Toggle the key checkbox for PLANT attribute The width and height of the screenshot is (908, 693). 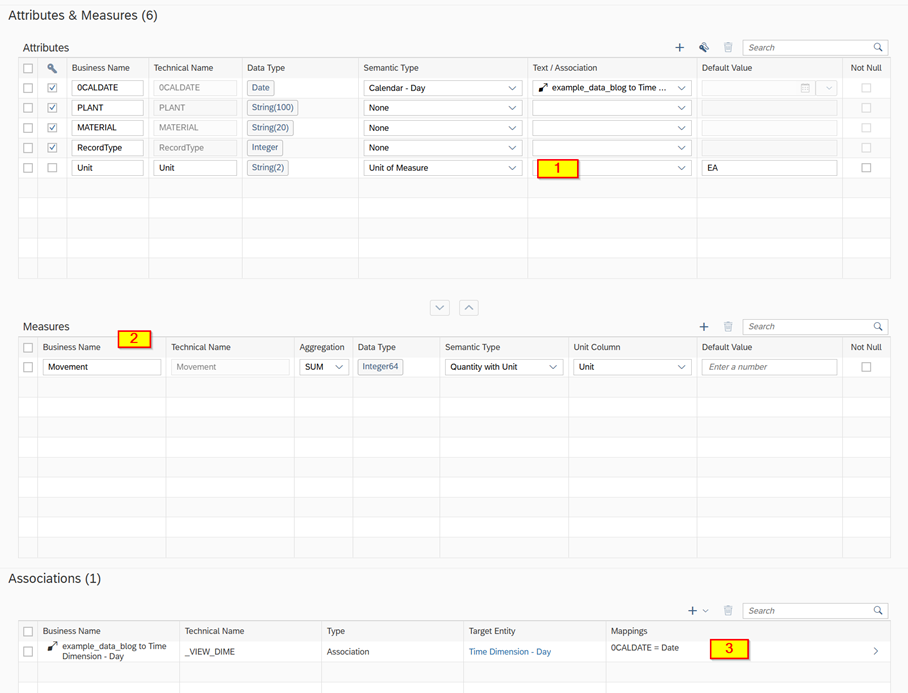coord(52,108)
